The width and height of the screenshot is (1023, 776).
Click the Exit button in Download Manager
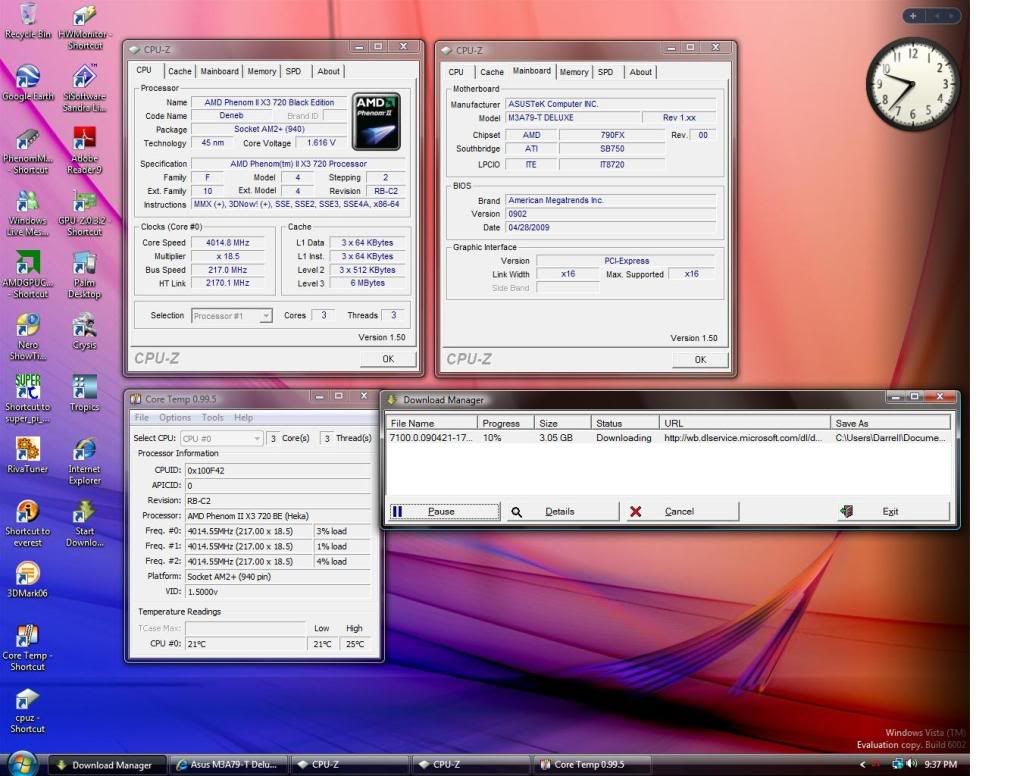click(891, 512)
